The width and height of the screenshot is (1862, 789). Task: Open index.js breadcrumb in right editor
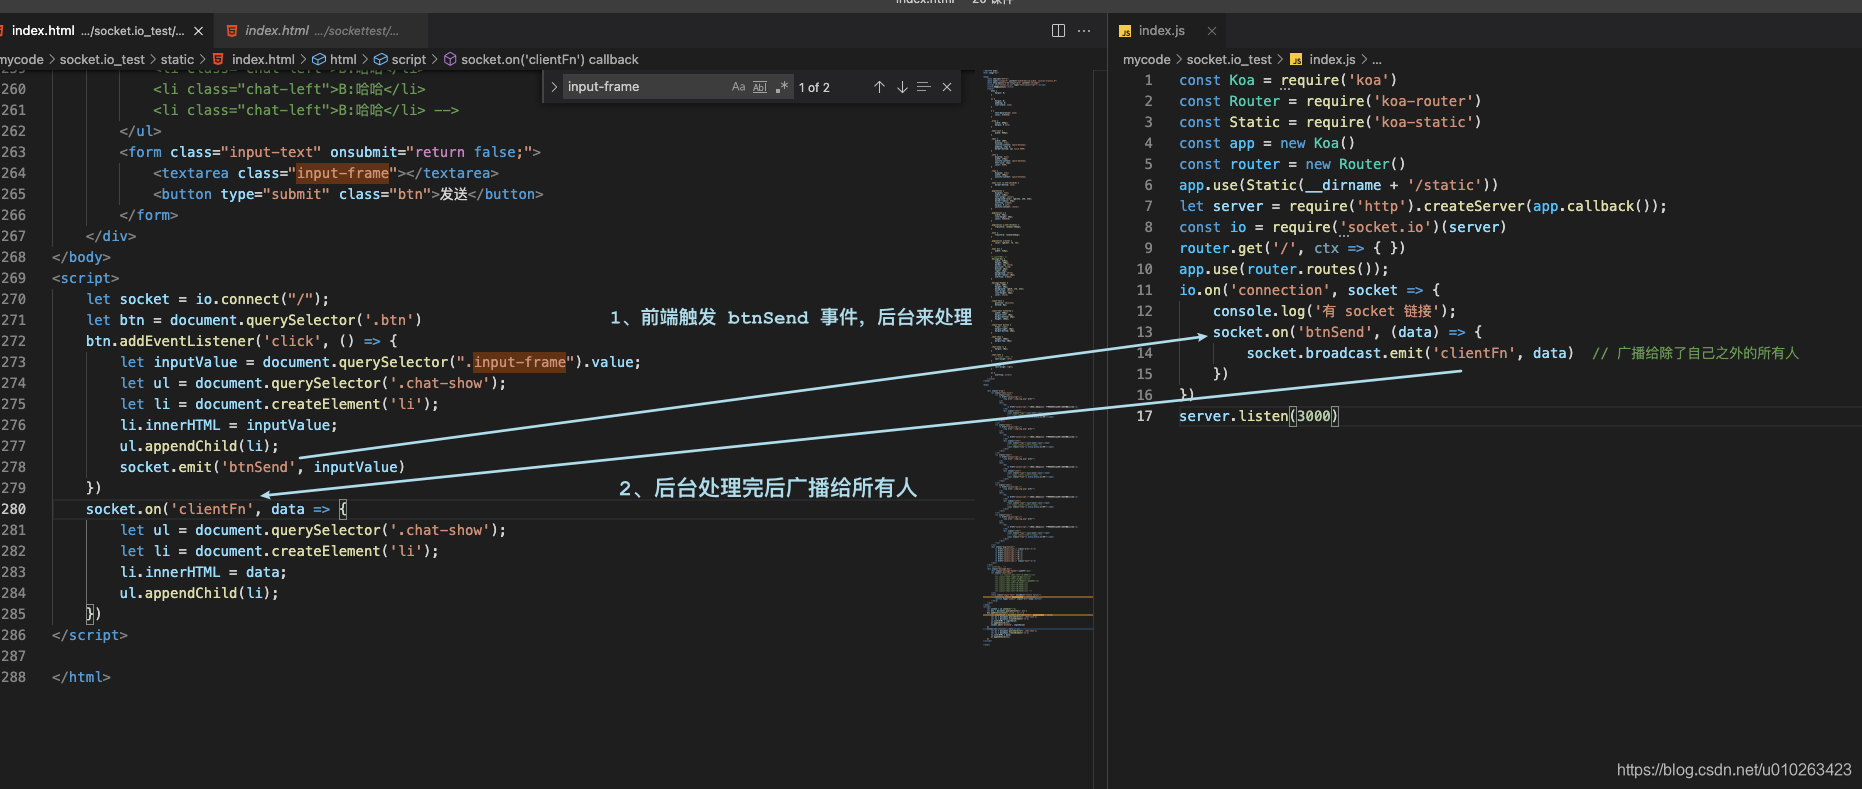(x=1332, y=59)
